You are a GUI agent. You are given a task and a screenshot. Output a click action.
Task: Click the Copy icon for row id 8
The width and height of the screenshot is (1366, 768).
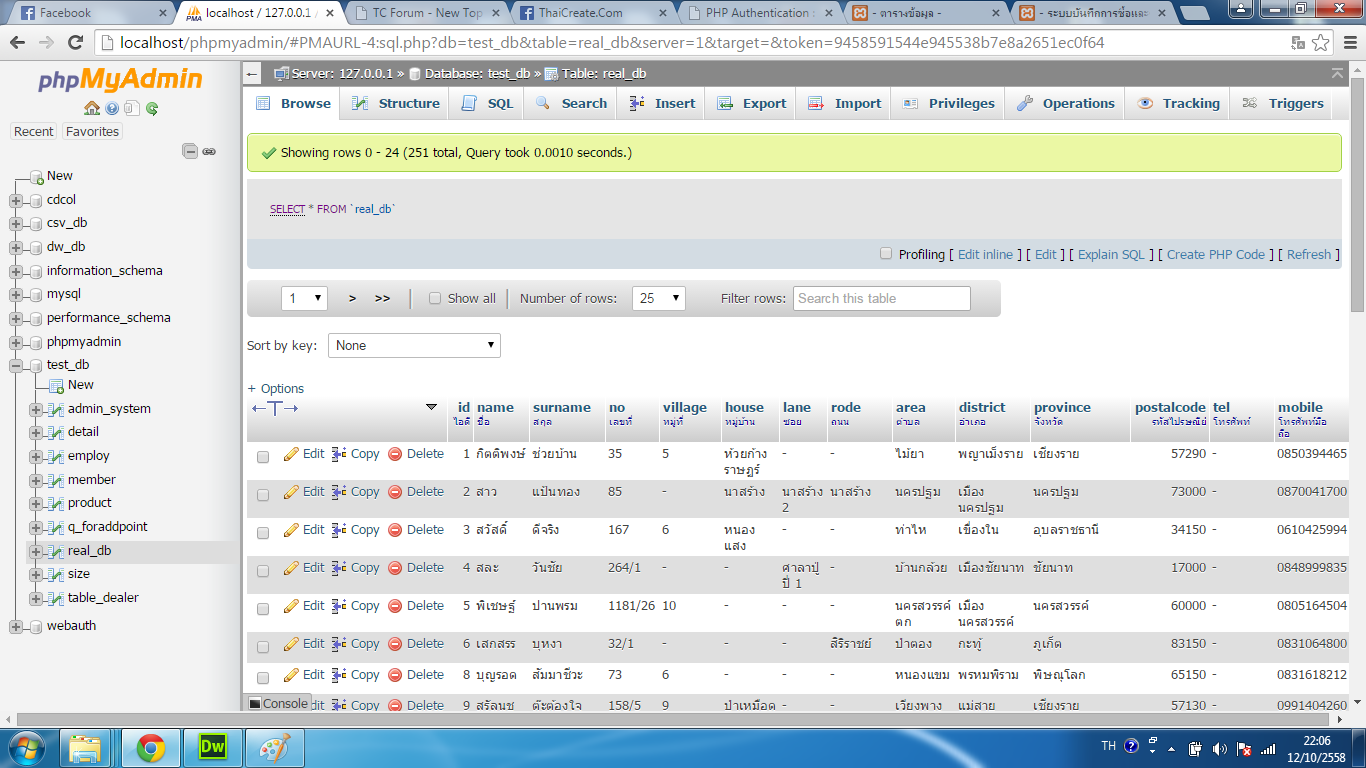[339, 675]
